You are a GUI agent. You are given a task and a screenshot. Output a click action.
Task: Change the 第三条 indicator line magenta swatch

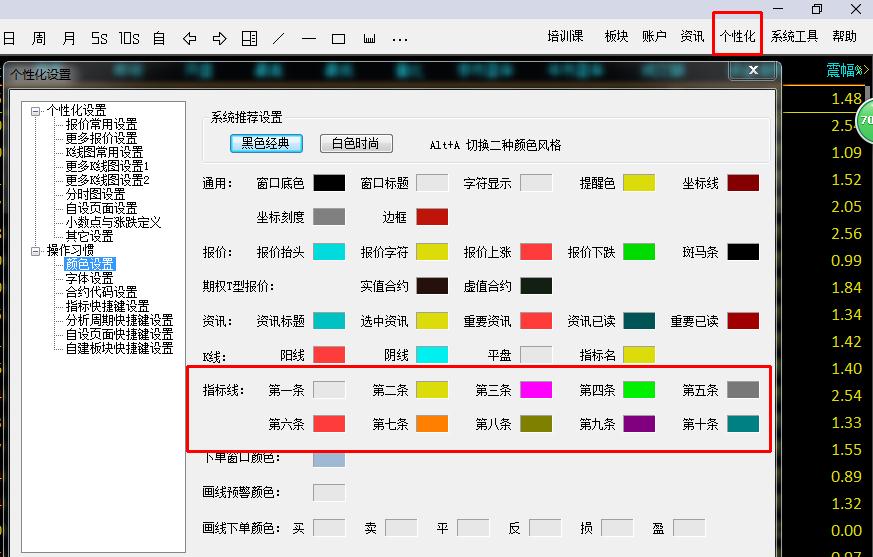(x=536, y=390)
